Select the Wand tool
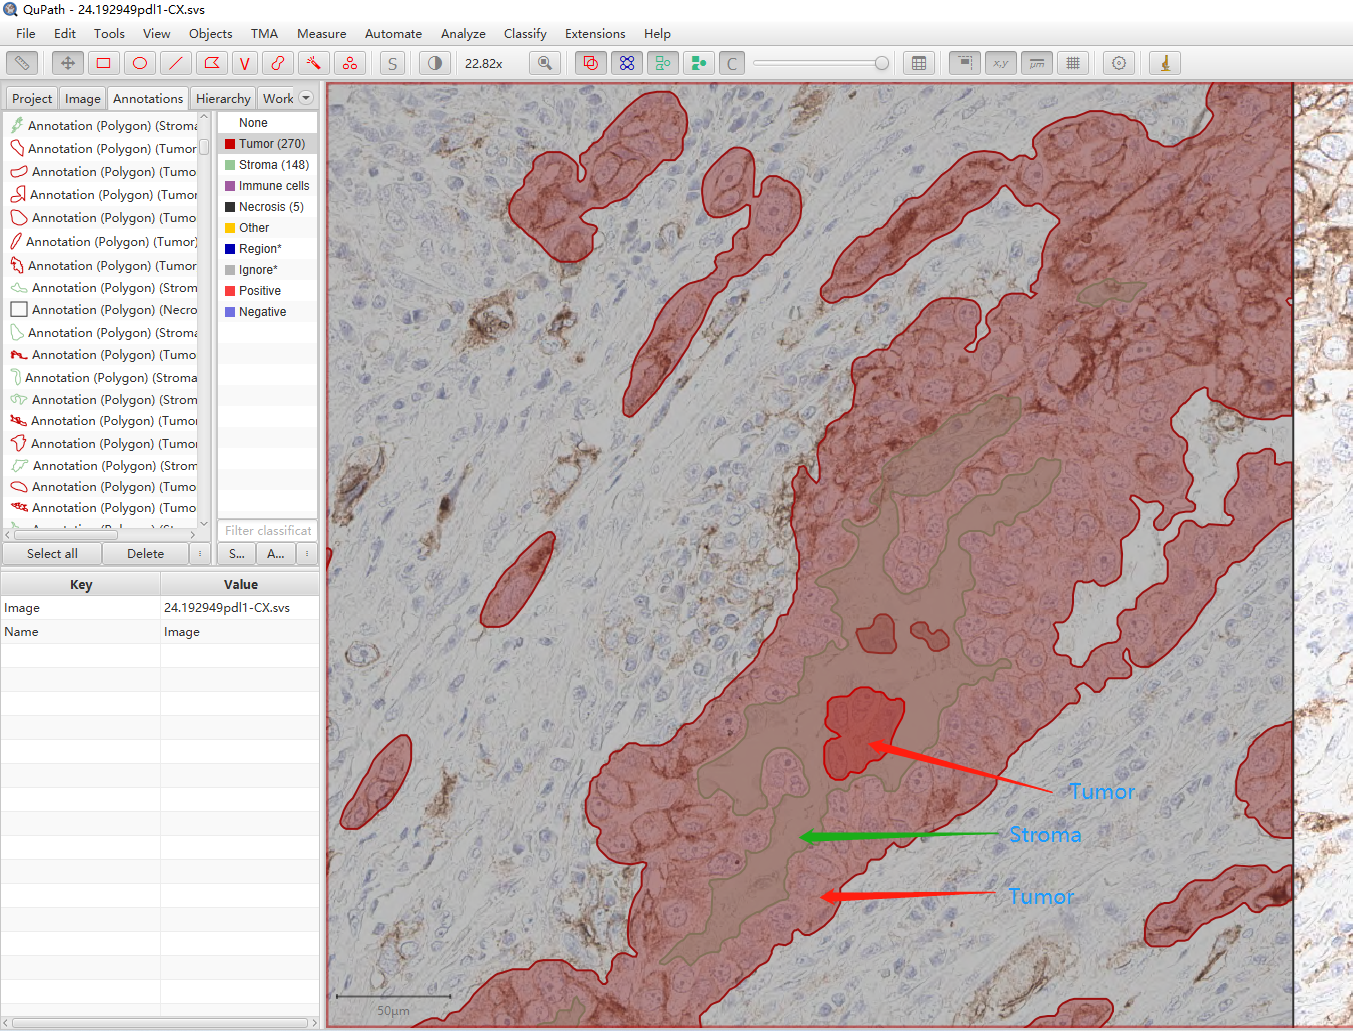Screen dimensions: 1353x1031 click(313, 63)
